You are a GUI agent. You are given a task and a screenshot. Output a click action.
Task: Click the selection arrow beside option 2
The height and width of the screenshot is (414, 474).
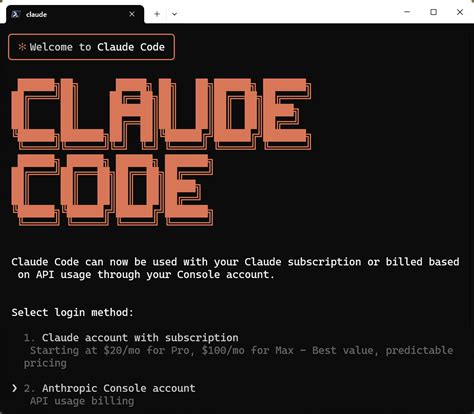pyautogui.click(x=14, y=388)
